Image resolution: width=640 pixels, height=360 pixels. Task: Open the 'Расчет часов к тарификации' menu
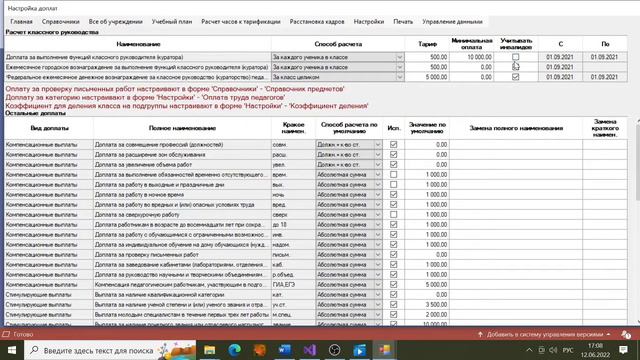pos(240,22)
